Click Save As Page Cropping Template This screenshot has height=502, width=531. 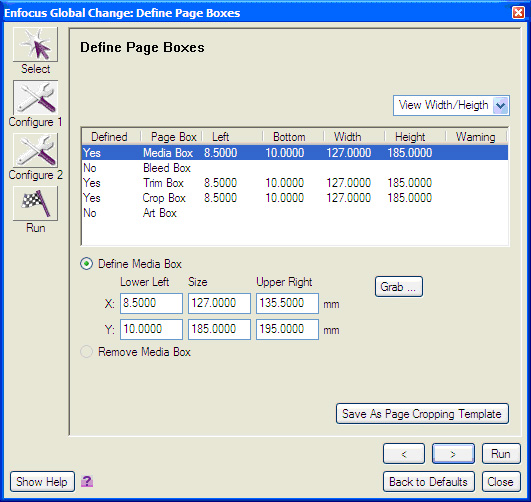click(422, 414)
